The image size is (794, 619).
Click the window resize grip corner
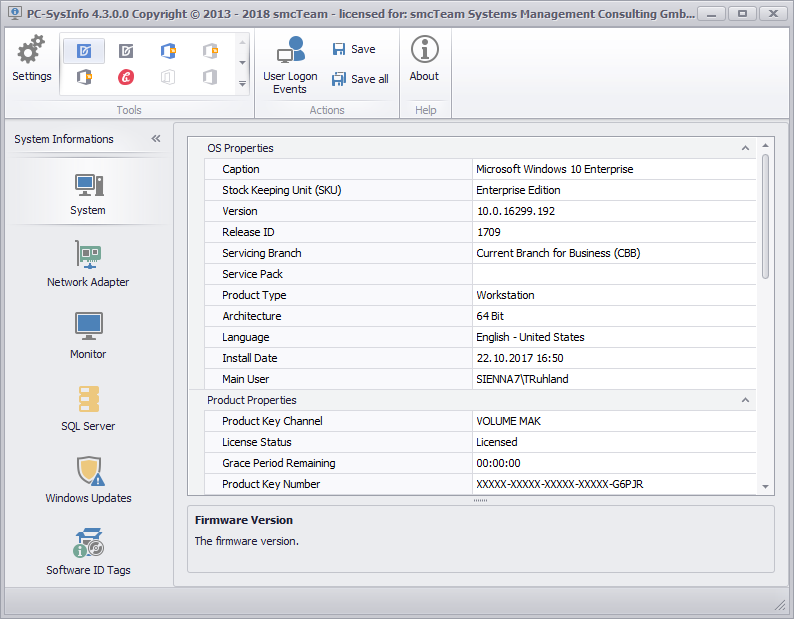780,604
